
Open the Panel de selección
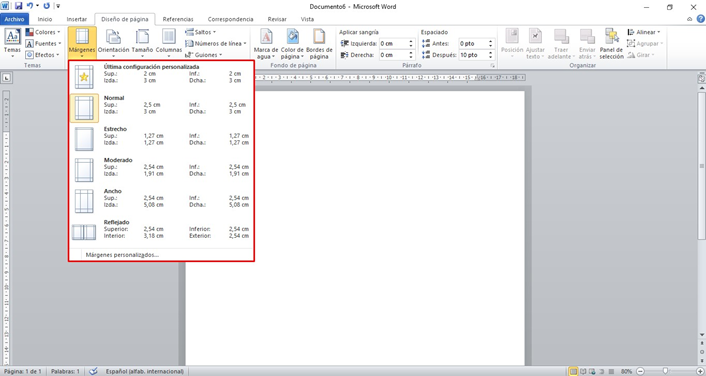[x=611, y=43]
